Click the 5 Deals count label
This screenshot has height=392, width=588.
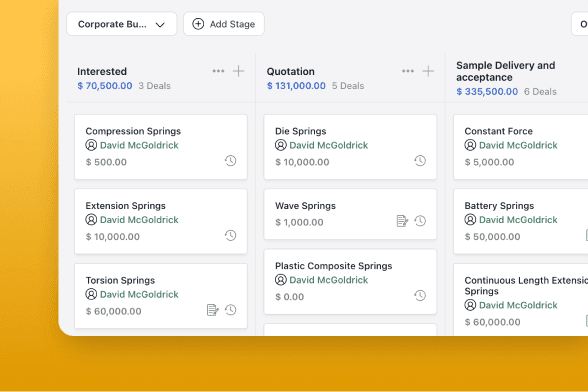point(348,86)
